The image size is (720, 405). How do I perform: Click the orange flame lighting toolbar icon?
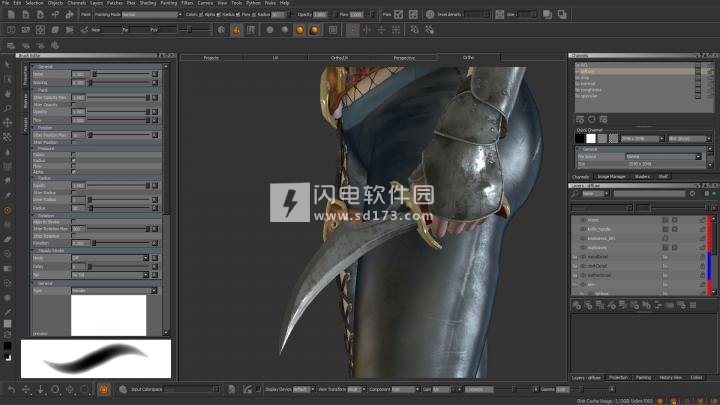click(236, 30)
